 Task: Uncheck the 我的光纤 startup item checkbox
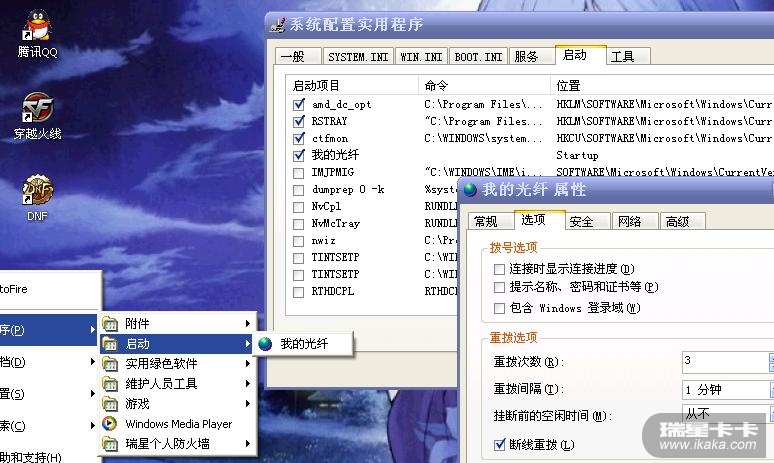299,155
